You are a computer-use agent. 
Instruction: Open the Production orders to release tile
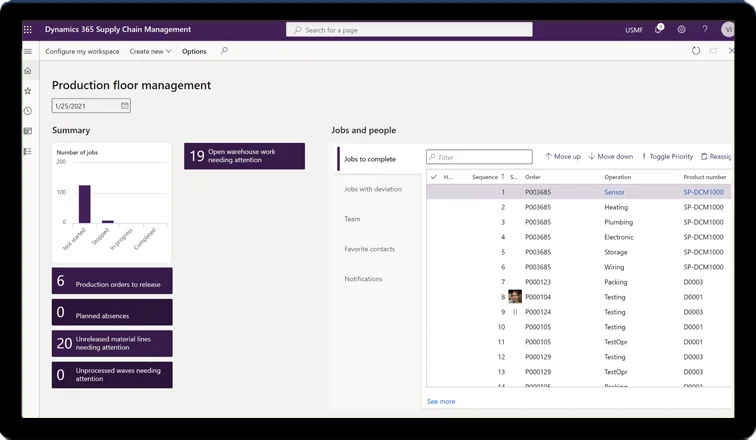point(112,282)
